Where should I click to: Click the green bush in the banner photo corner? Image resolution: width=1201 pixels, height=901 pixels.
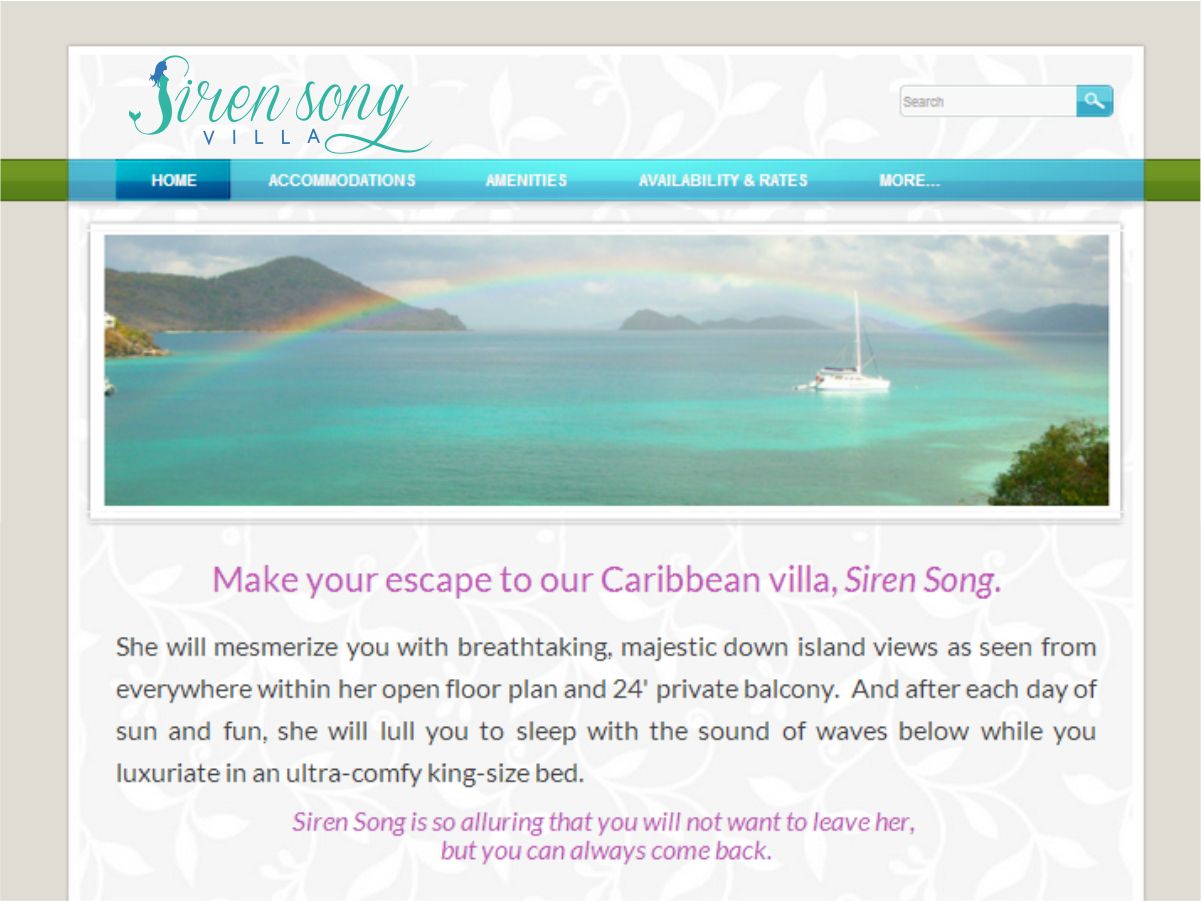[1050, 463]
